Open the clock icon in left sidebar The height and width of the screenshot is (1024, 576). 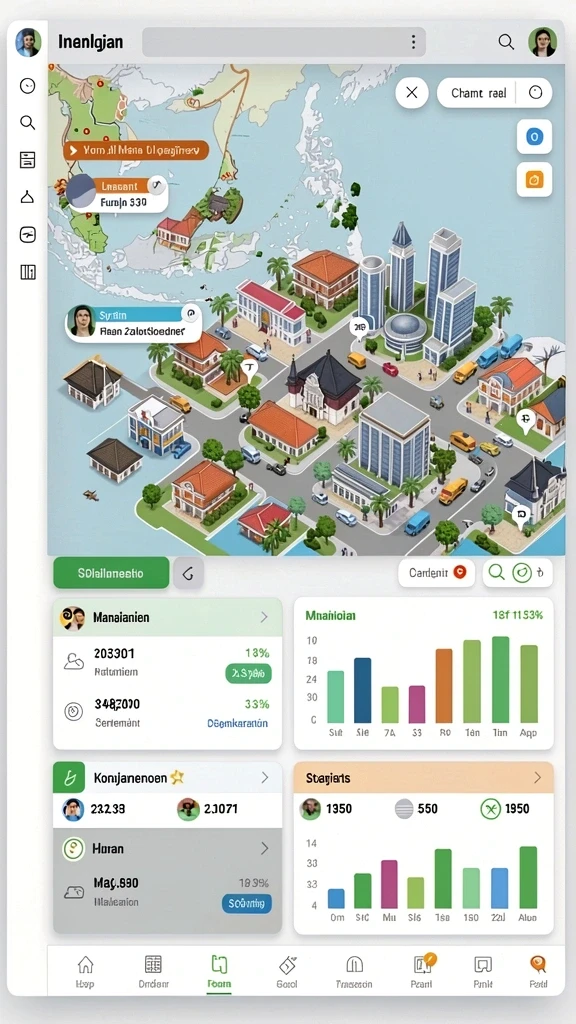[27, 86]
